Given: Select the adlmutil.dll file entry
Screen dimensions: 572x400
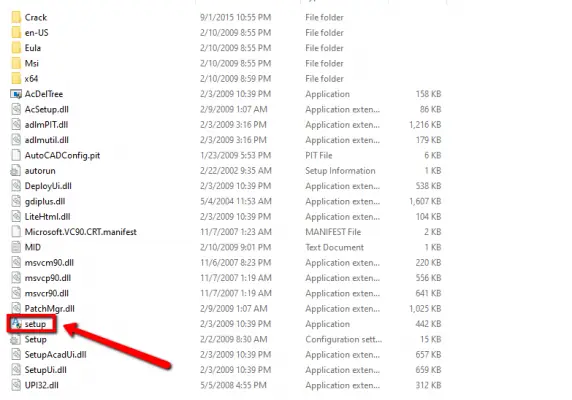Looking at the screenshot, I should 226,140.
